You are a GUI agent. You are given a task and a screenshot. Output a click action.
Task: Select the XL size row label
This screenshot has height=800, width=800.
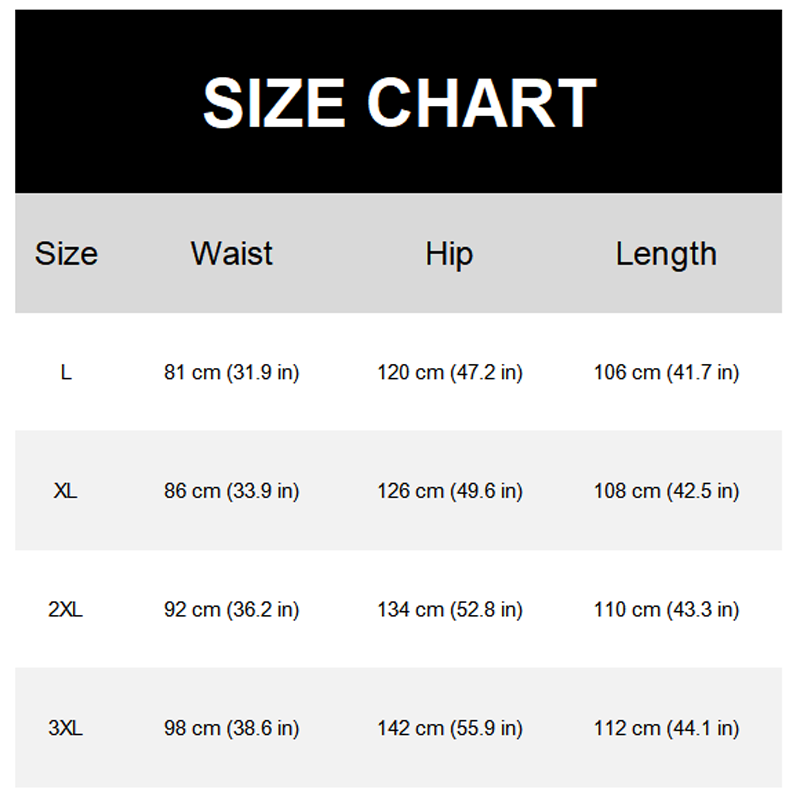(66, 491)
